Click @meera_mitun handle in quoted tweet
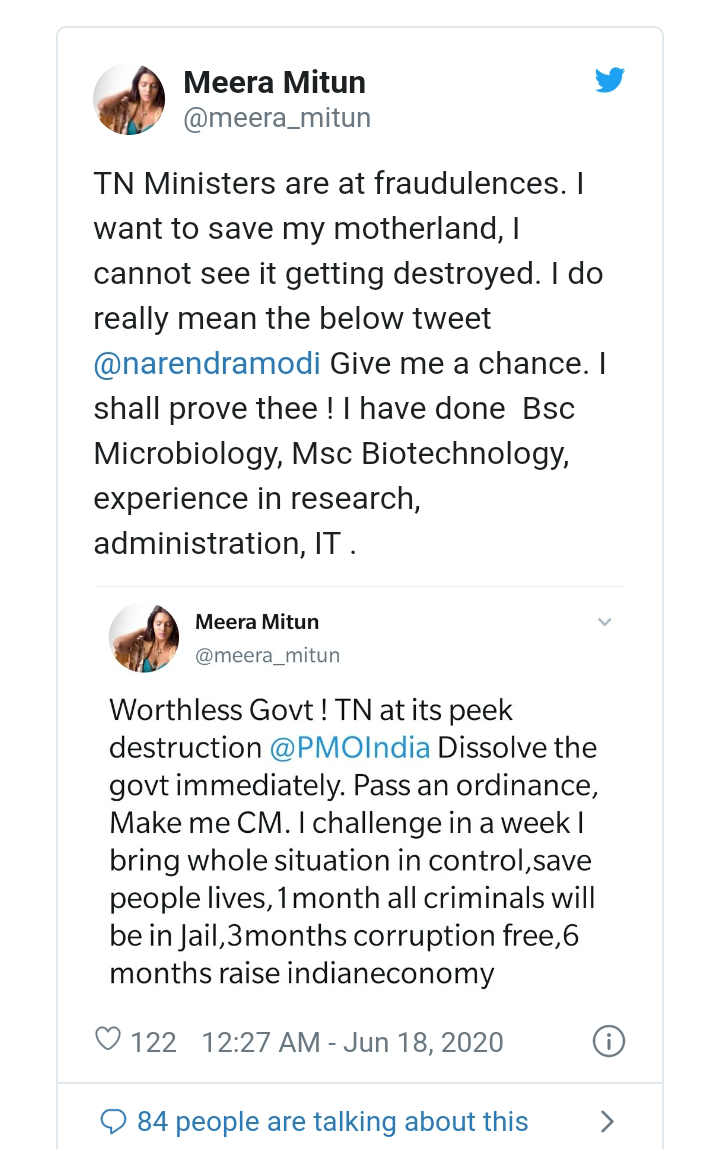Image resolution: width=720 pixels, height=1151 pixels. pos(267,655)
